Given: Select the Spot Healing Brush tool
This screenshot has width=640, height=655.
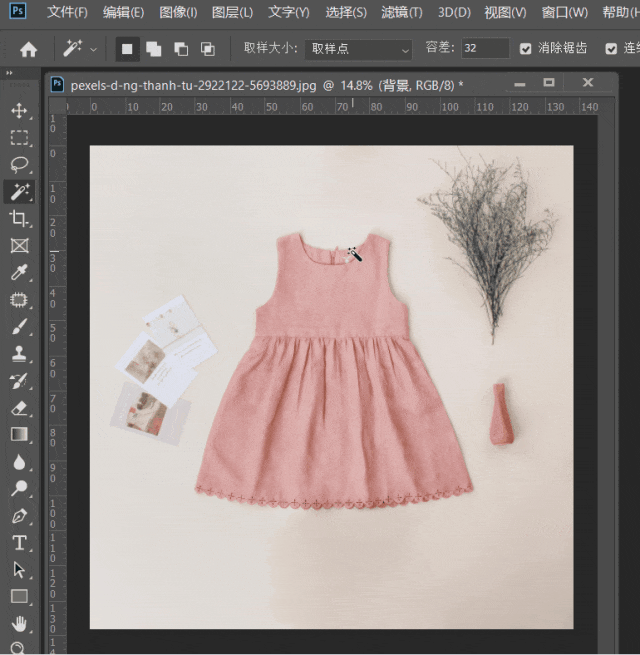Looking at the screenshot, I should point(19,300).
